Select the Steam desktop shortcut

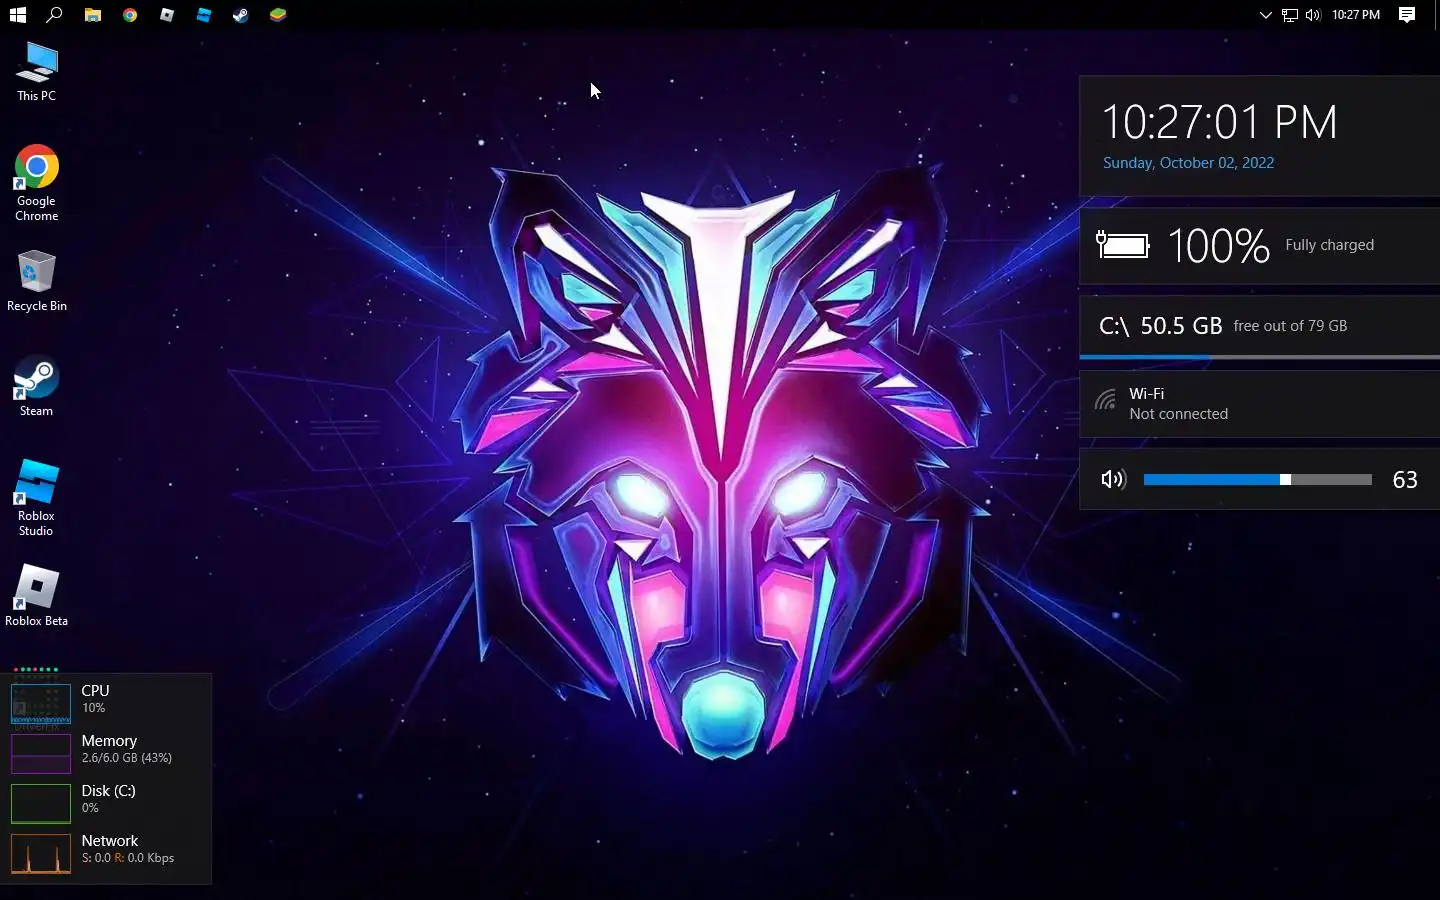[x=37, y=386]
